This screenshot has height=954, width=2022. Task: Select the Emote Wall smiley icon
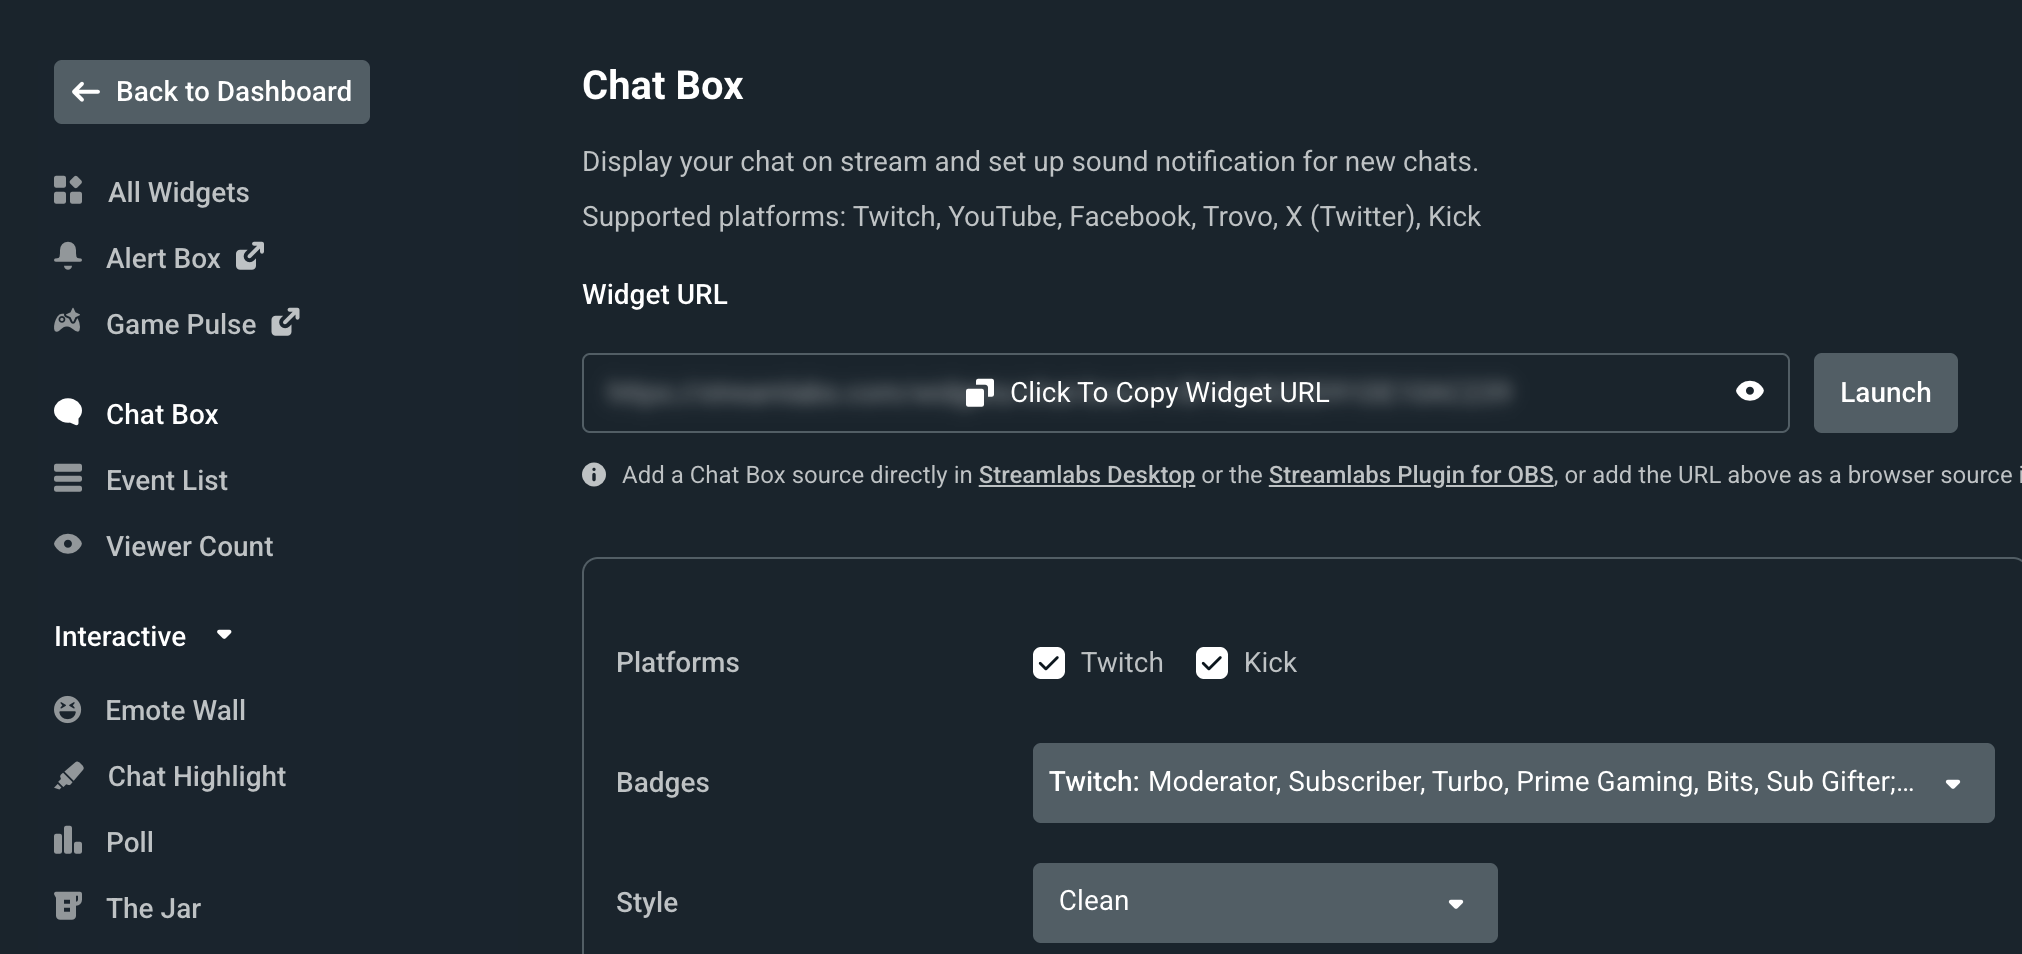pyautogui.click(x=67, y=709)
